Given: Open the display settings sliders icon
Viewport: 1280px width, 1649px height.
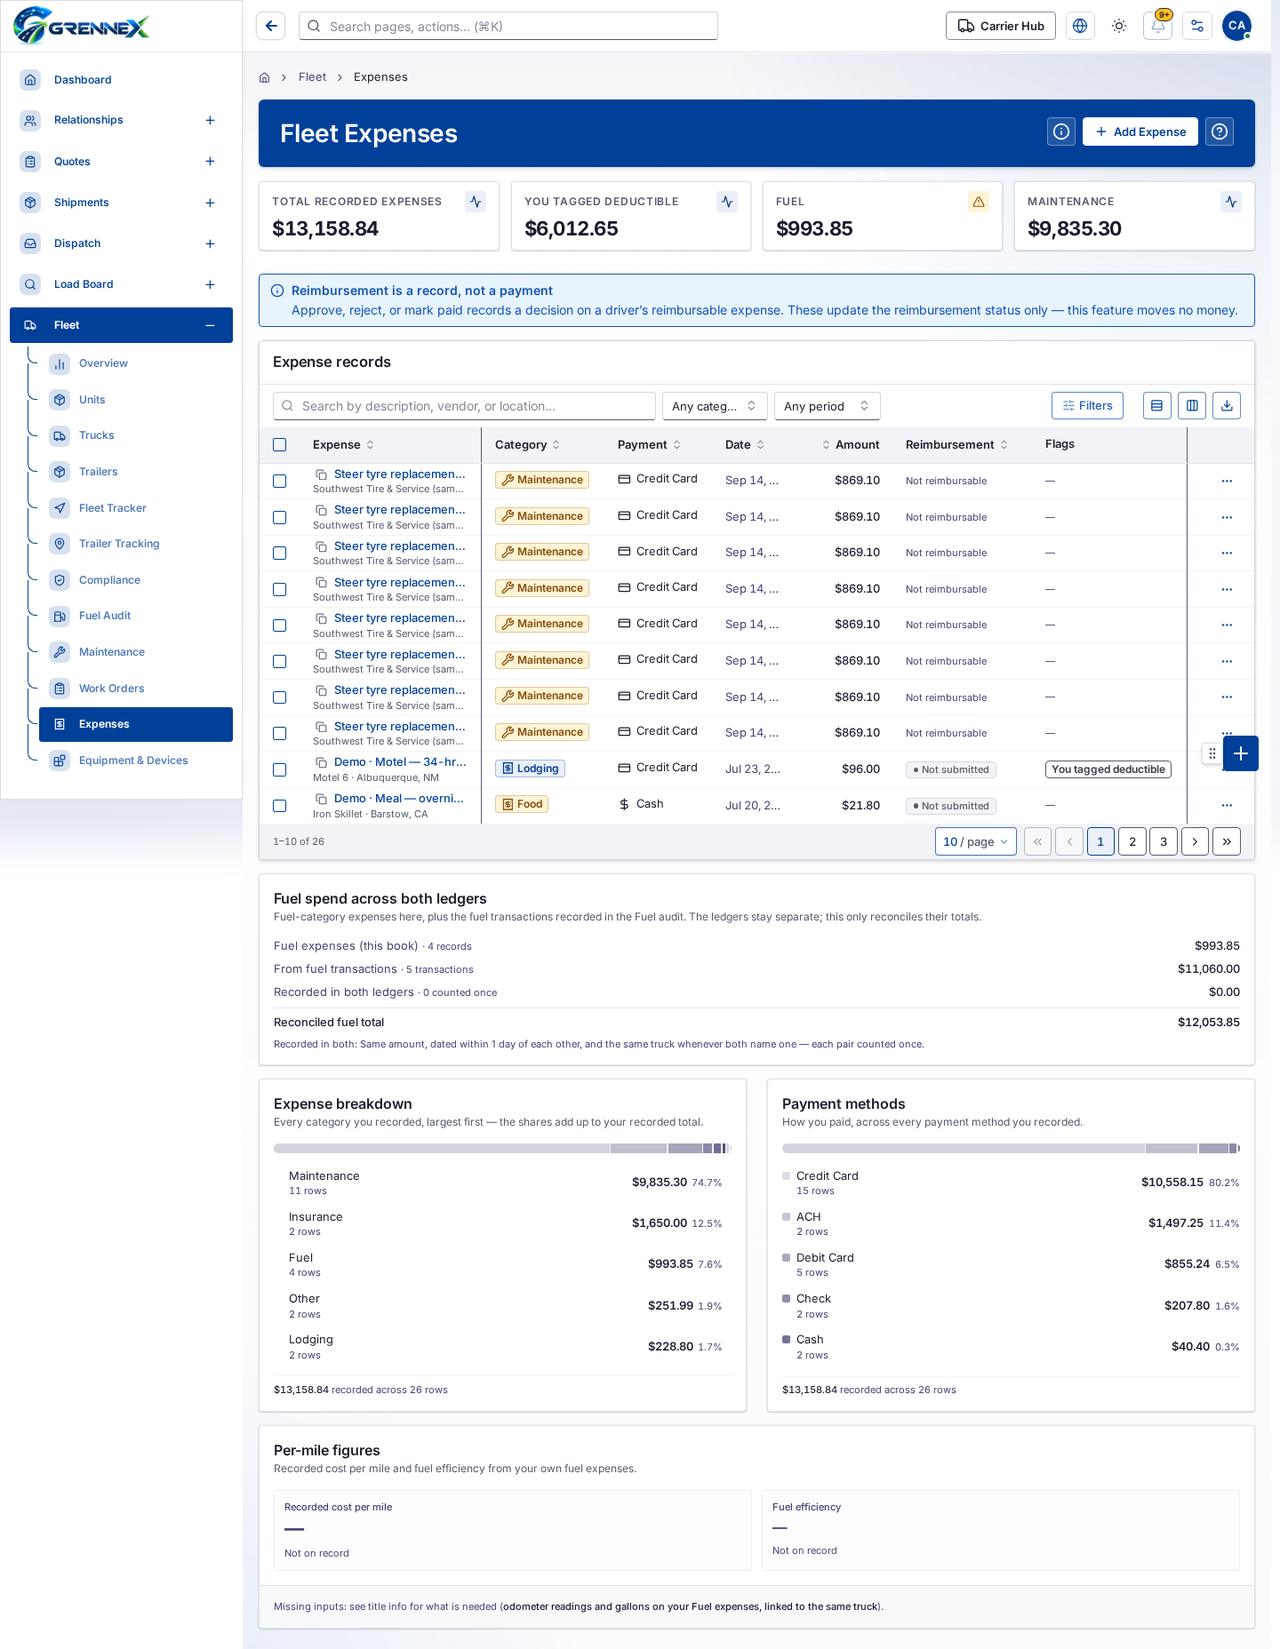Looking at the screenshot, I should tap(1197, 26).
